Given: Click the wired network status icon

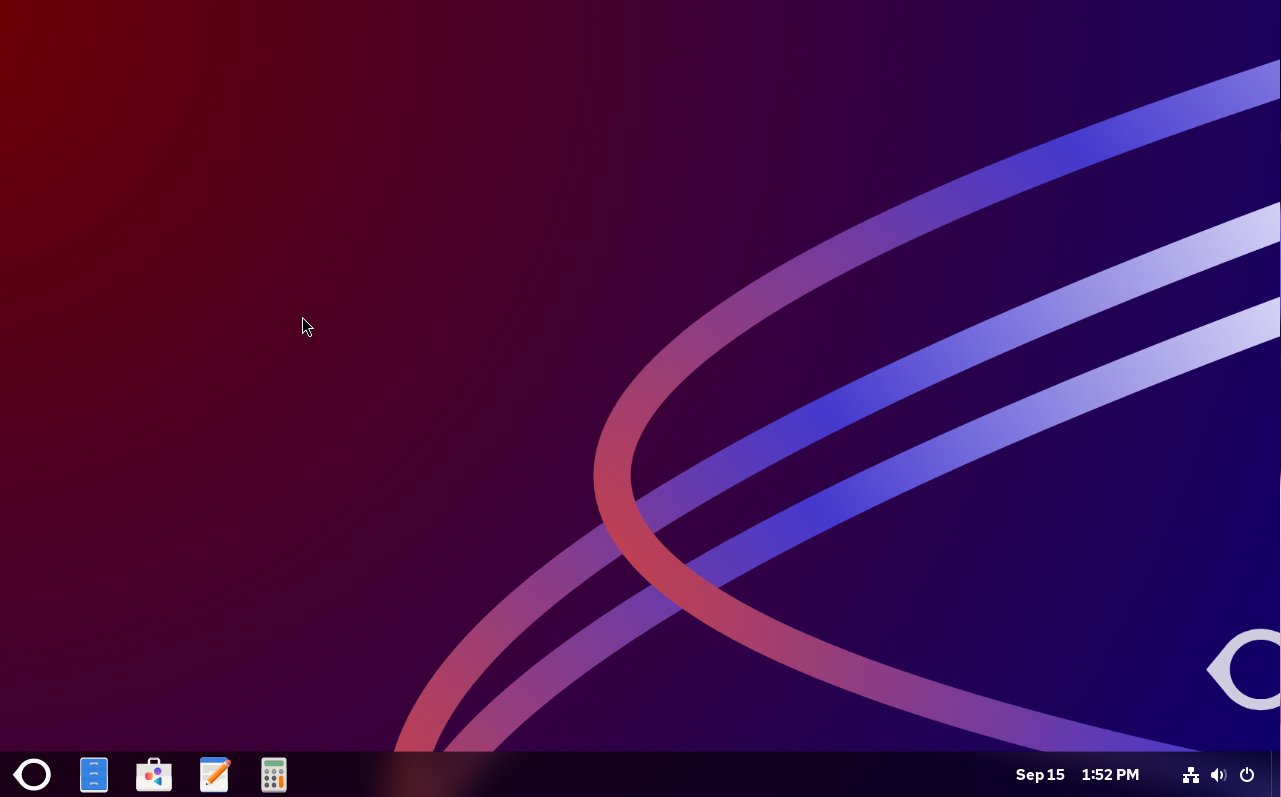Looking at the screenshot, I should tap(1191, 775).
